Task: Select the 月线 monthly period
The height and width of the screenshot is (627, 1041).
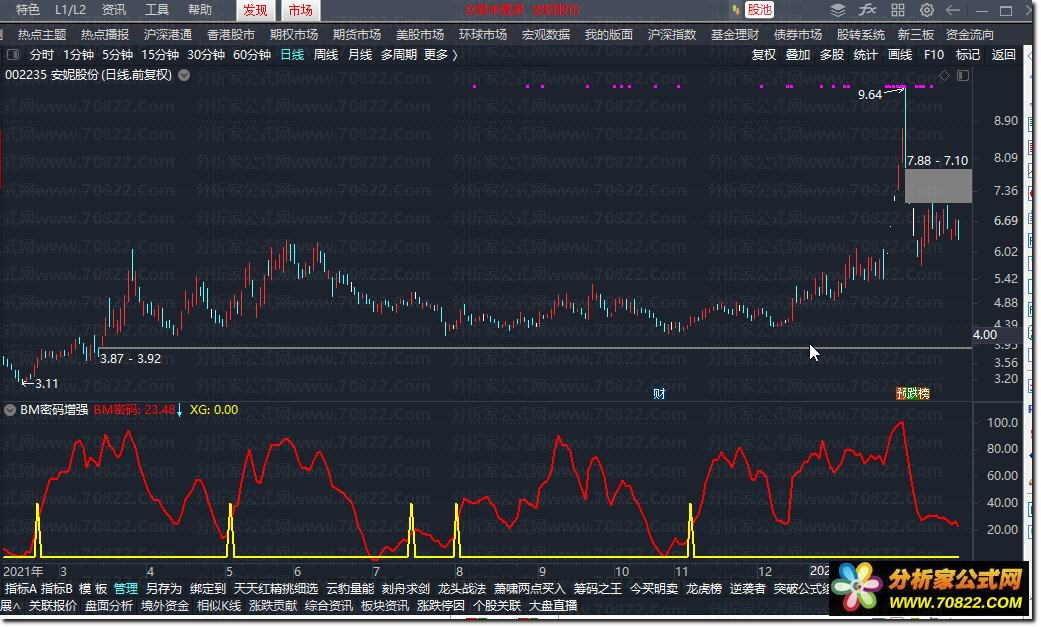Action: [x=360, y=54]
